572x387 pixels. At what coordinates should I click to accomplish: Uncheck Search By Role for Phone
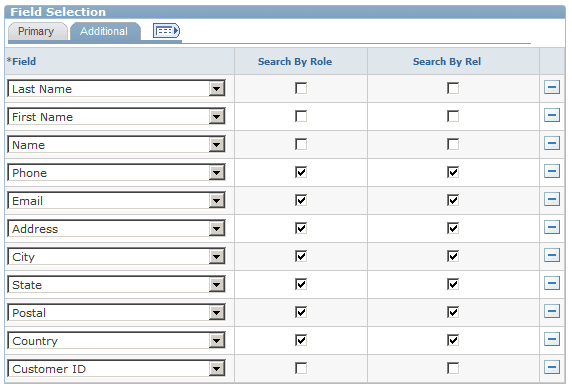301,172
